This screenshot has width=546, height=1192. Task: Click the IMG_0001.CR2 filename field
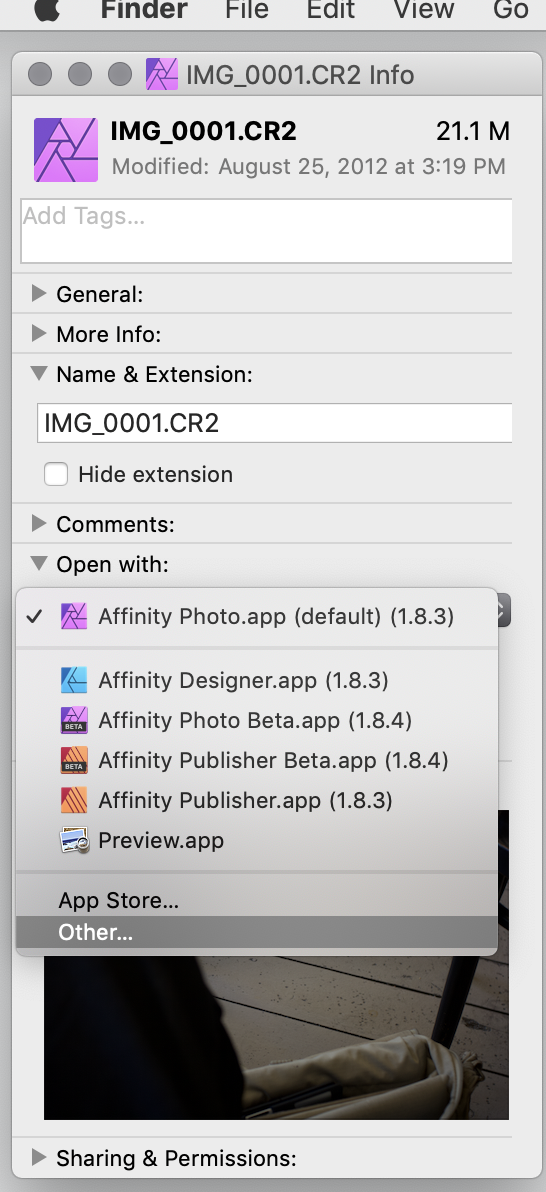[x=275, y=423]
